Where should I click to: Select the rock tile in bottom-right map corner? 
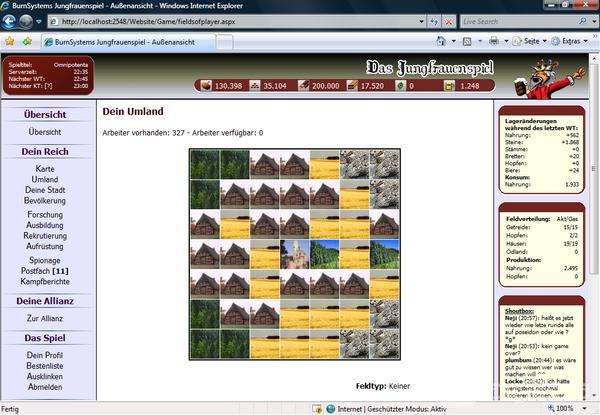385,344
